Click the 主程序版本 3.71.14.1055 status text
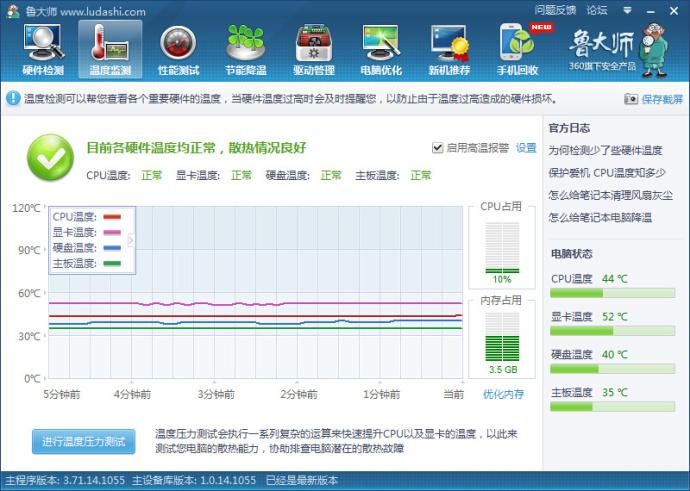This screenshot has width=690, height=491. (x=65, y=480)
